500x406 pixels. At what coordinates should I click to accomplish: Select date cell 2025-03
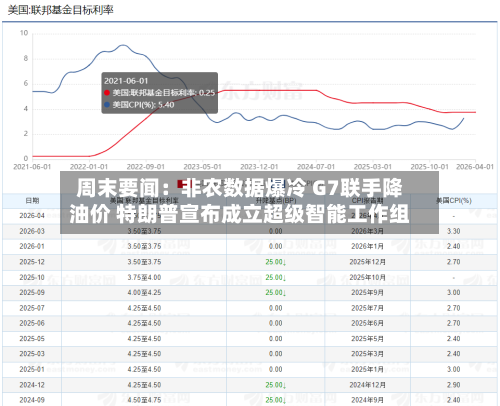[32, 354]
